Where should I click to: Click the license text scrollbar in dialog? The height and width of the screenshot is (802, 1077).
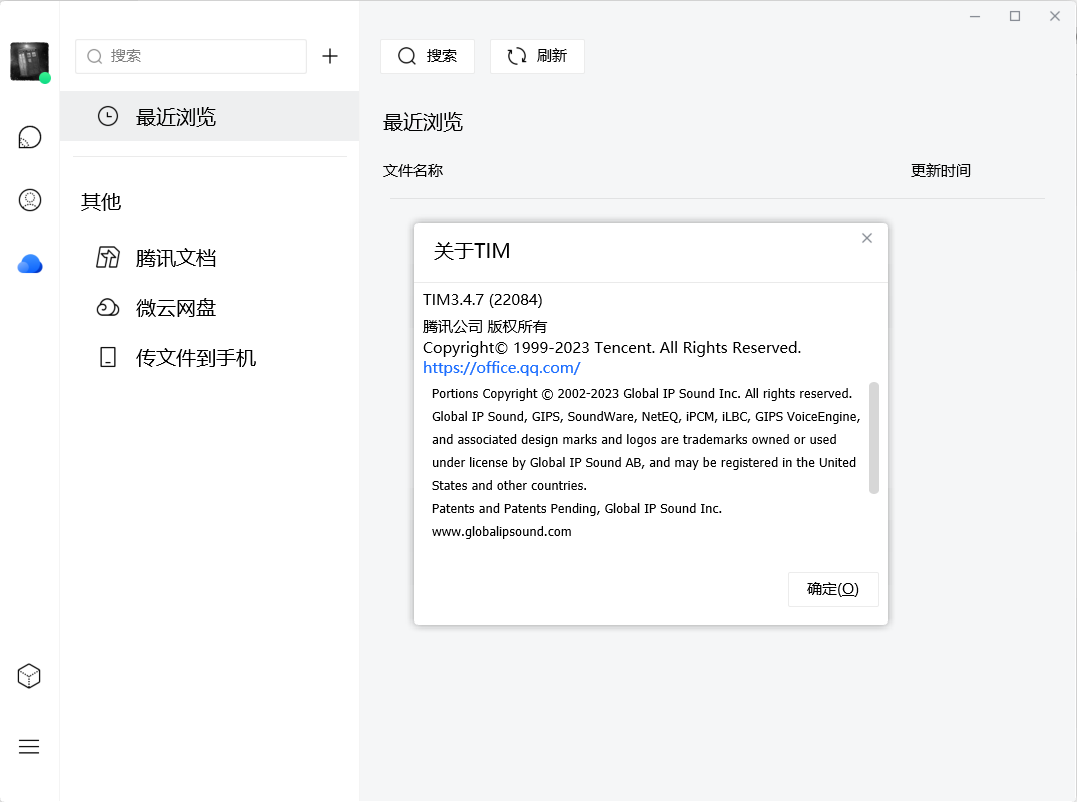coord(874,438)
